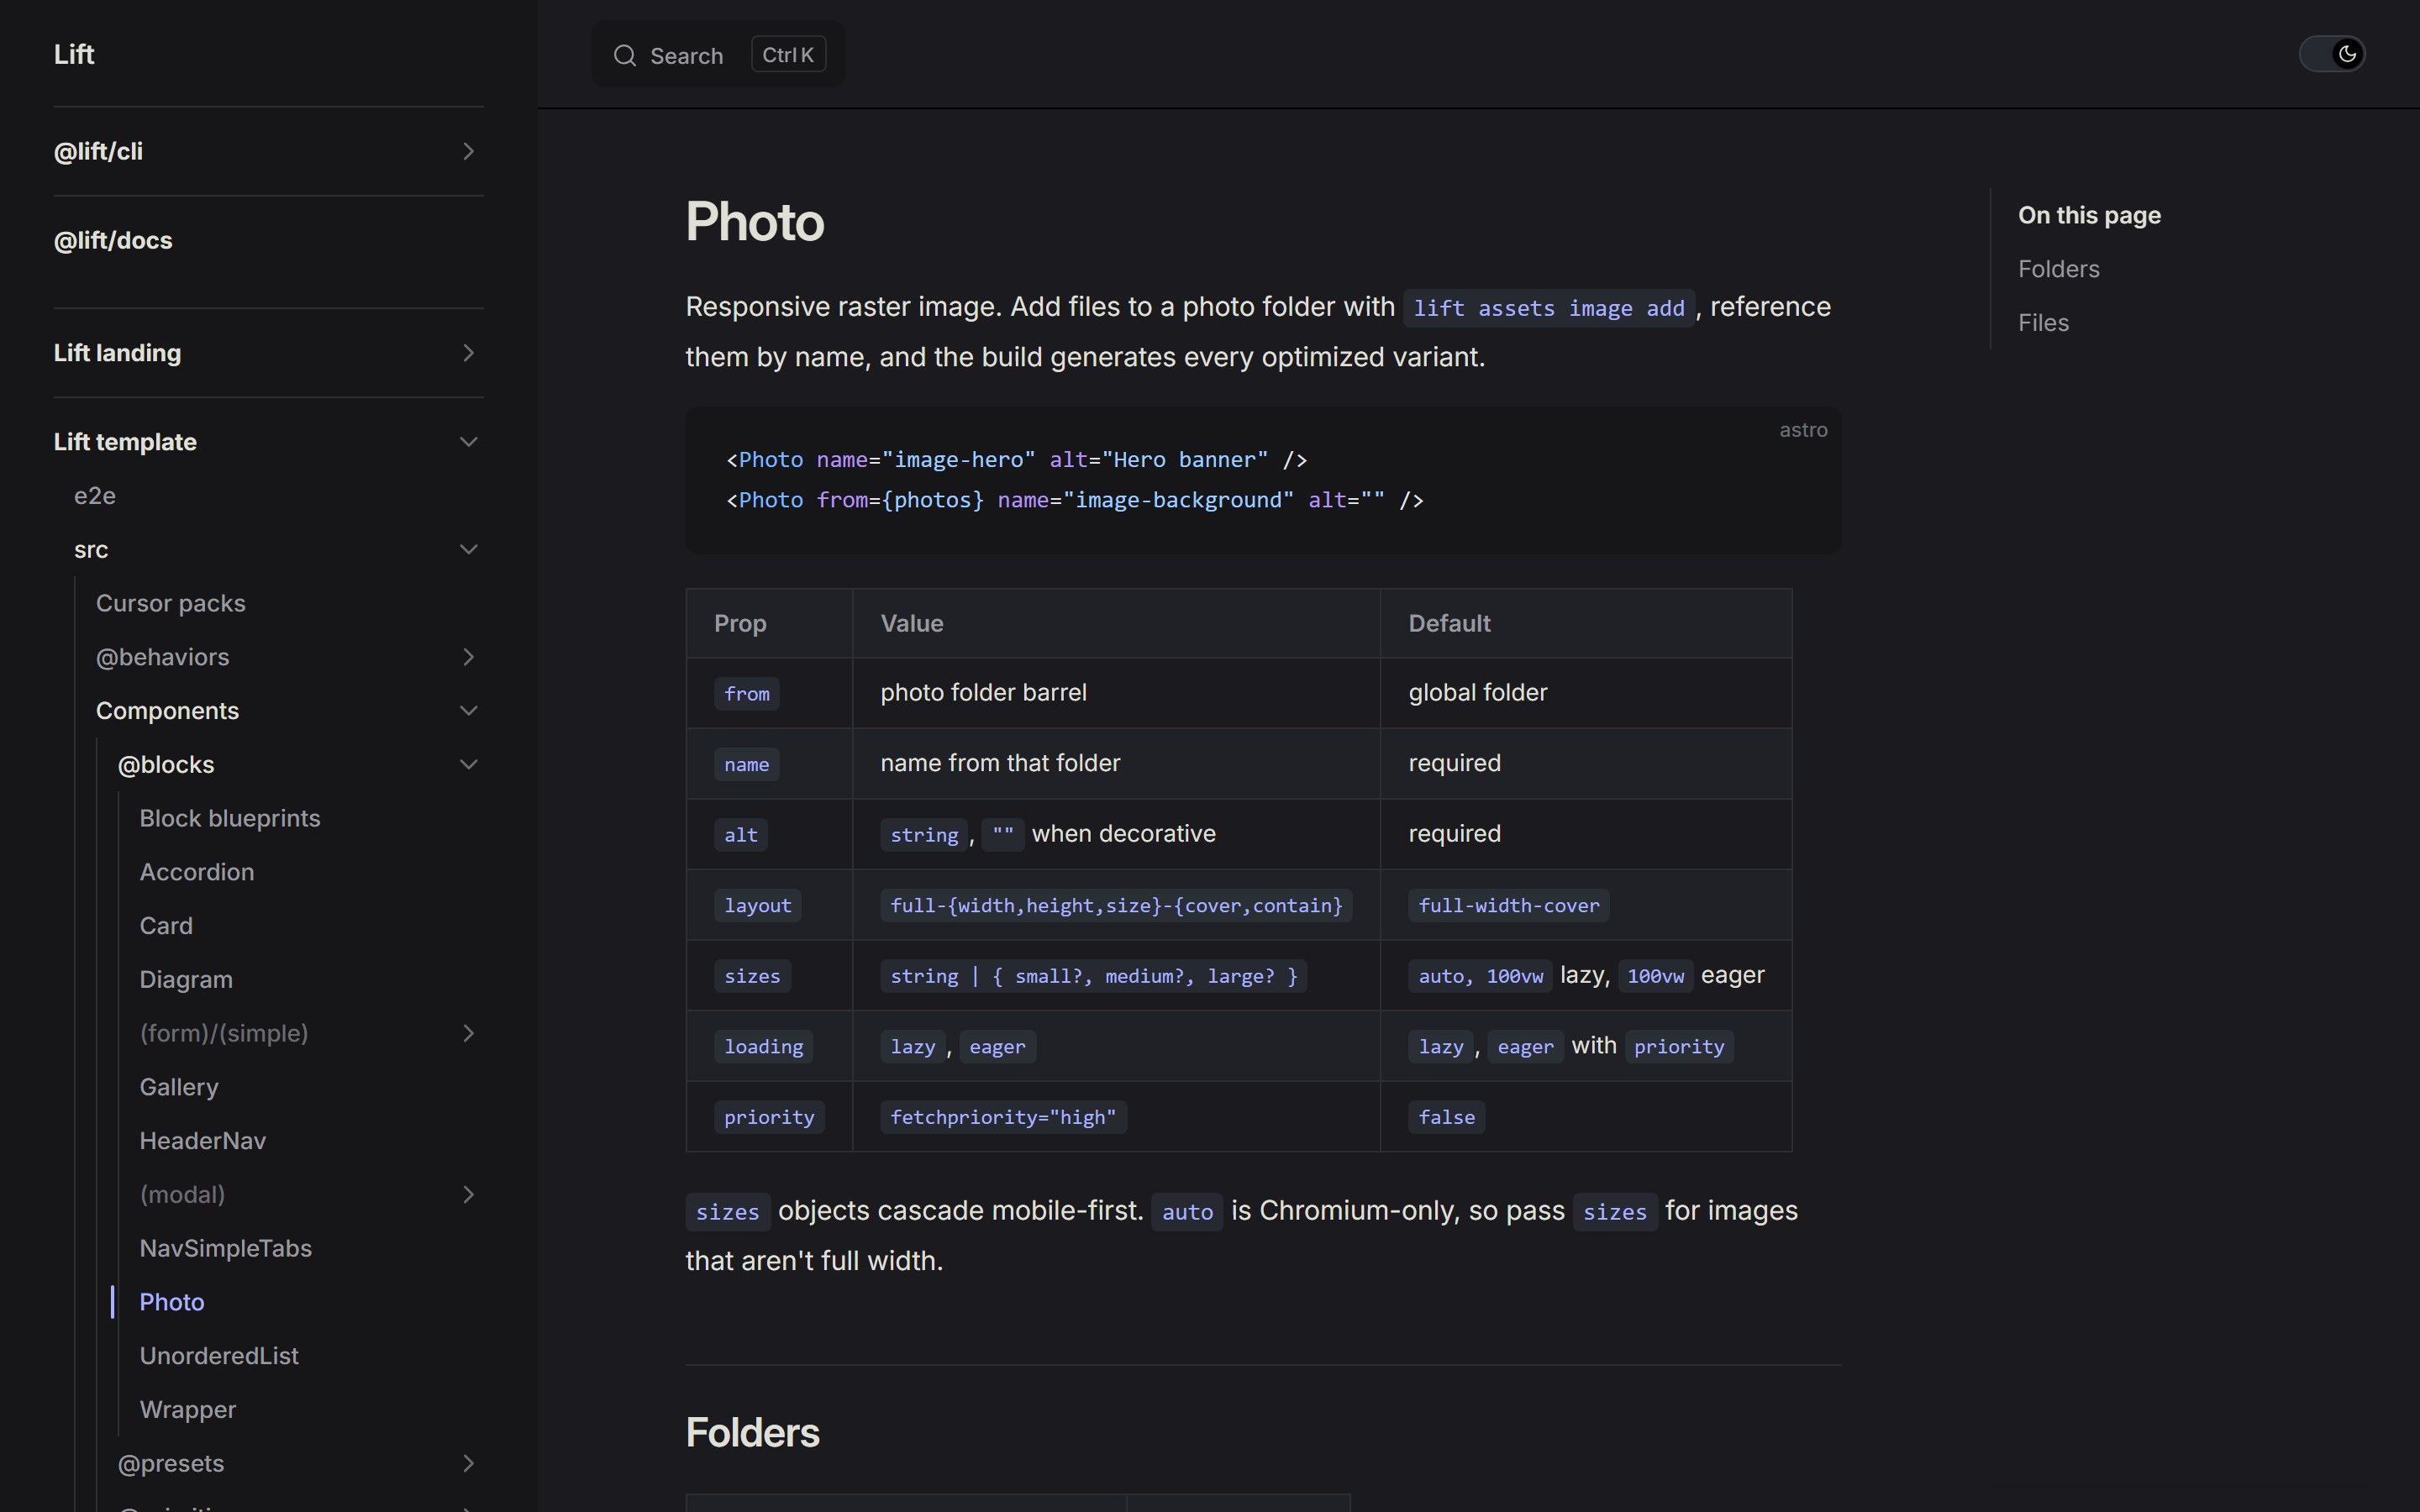
Task: Expand the @presets group chevron
Action: (x=468, y=1464)
